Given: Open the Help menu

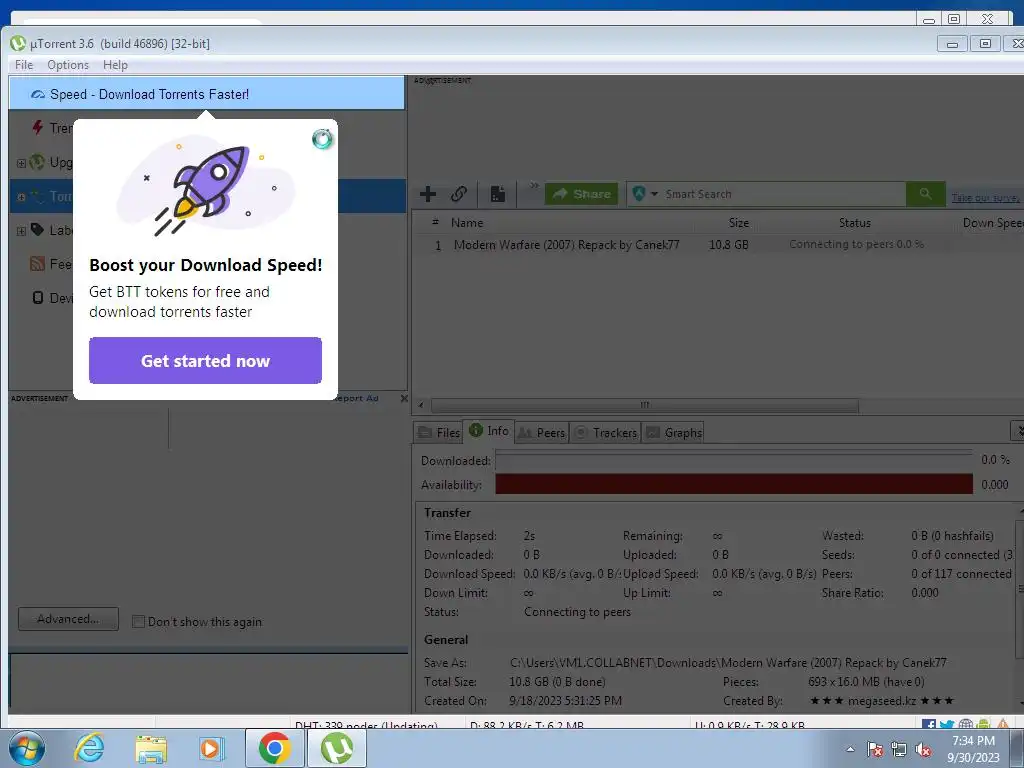Looking at the screenshot, I should 115,65.
